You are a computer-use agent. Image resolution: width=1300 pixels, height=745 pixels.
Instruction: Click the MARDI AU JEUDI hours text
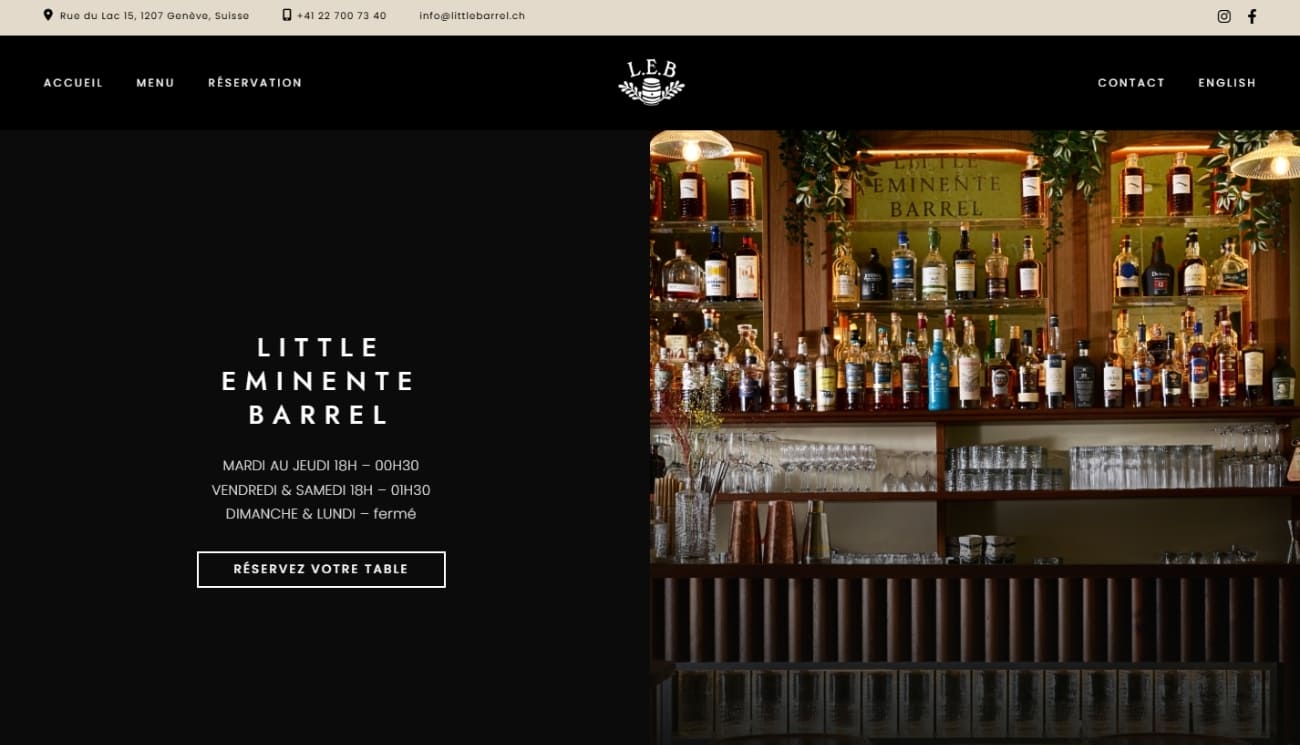click(321, 465)
